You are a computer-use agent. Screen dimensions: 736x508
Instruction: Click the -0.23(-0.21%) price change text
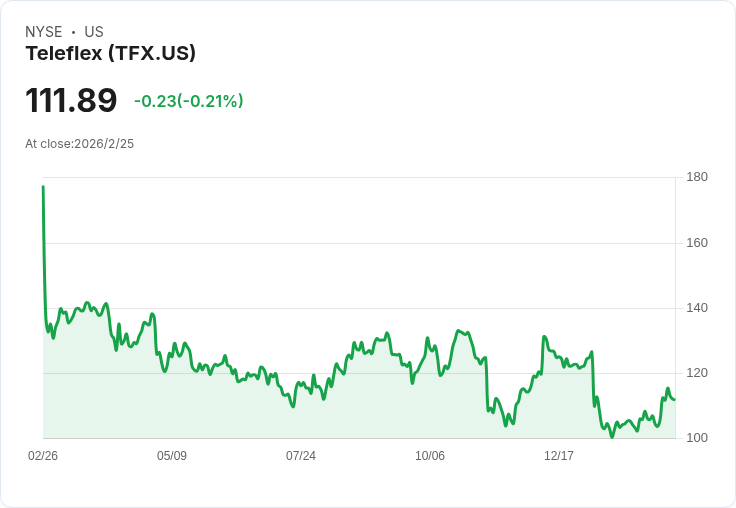click(x=189, y=101)
